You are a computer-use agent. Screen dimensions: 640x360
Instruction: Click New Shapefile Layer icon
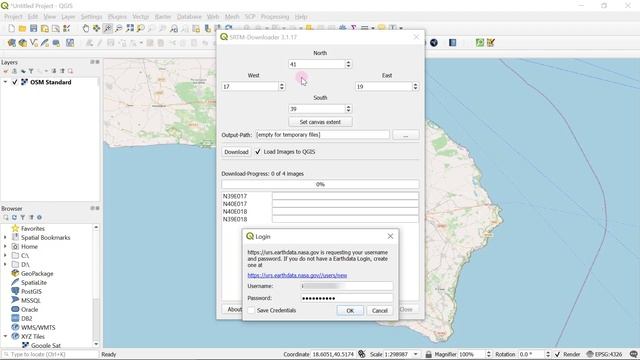point(34,43)
